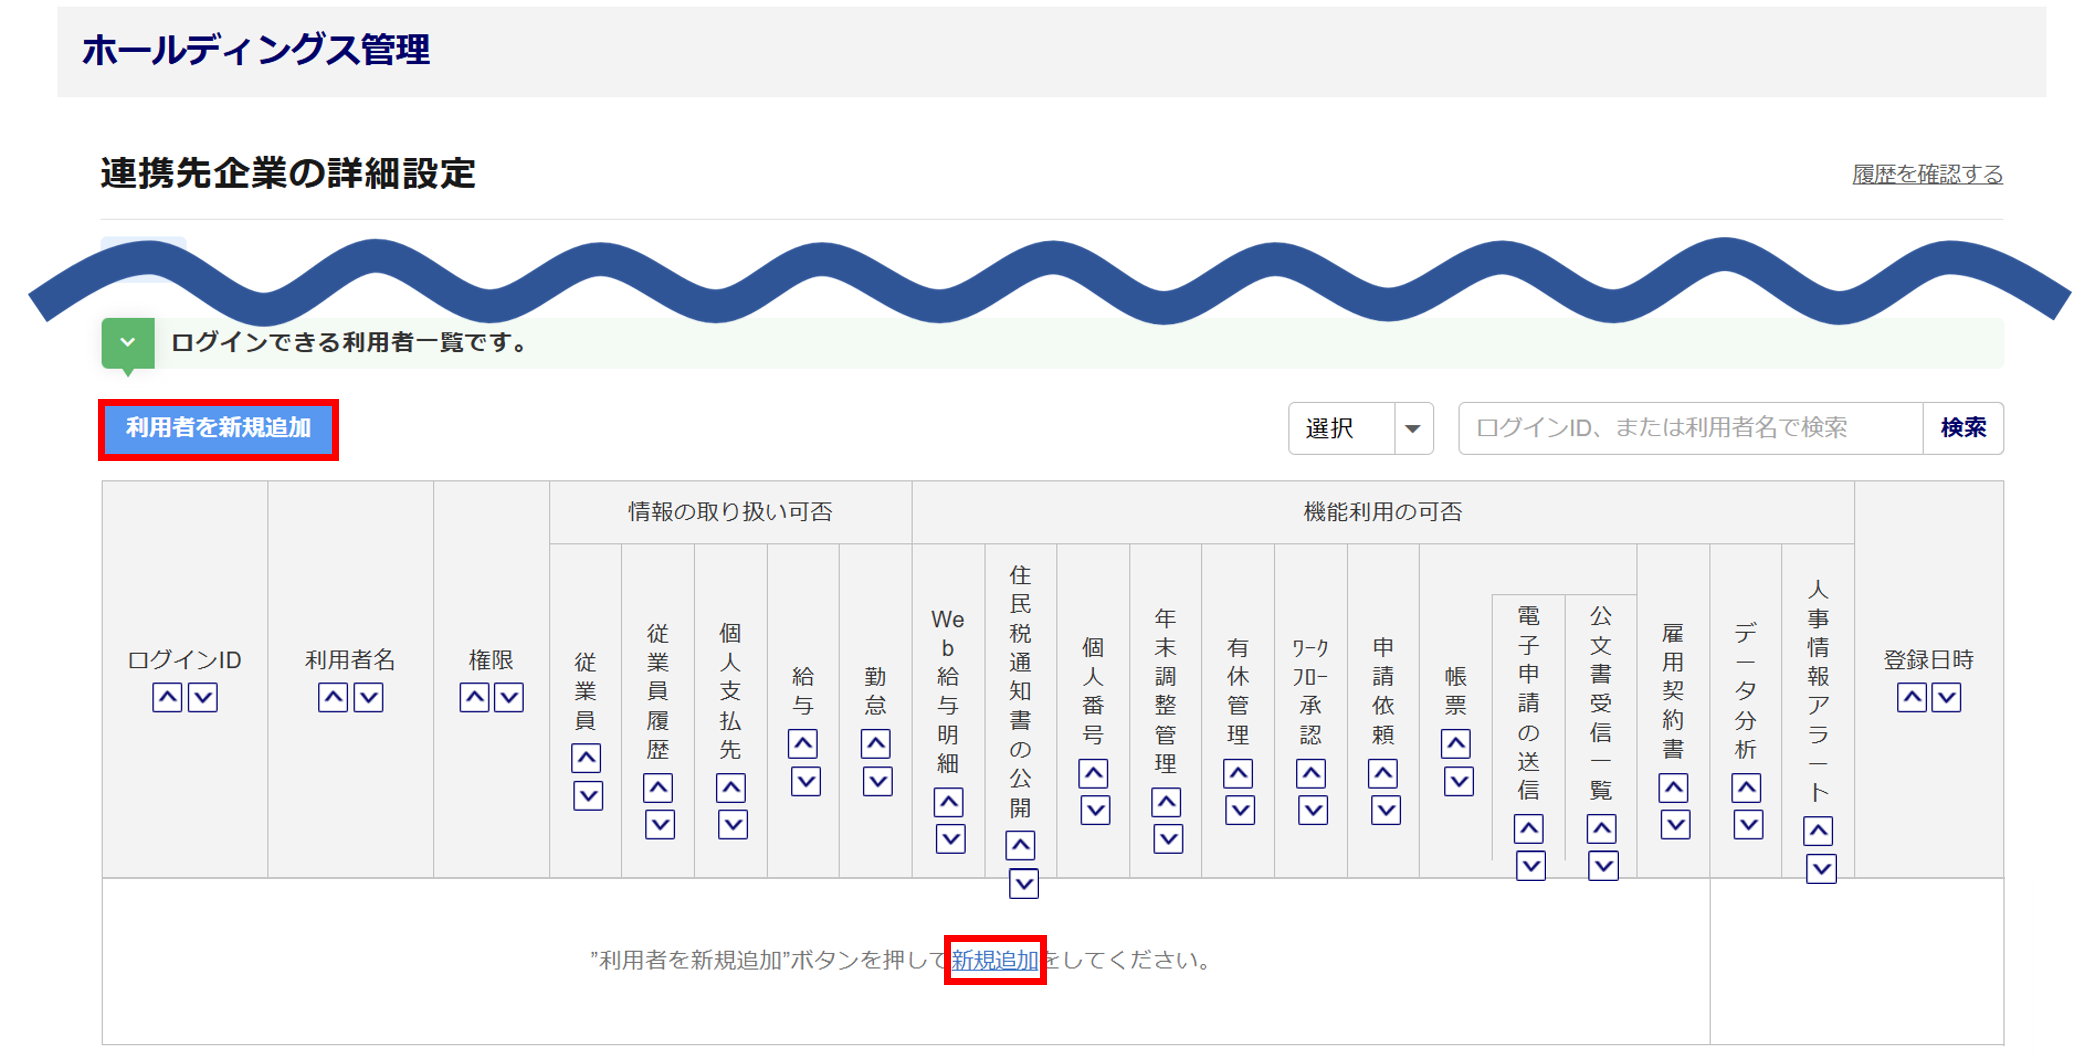Sort 電子申請の送信 column ascending
Image resolution: width=2085 pixels, height=1056 pixels.
tap(1529, 829)
